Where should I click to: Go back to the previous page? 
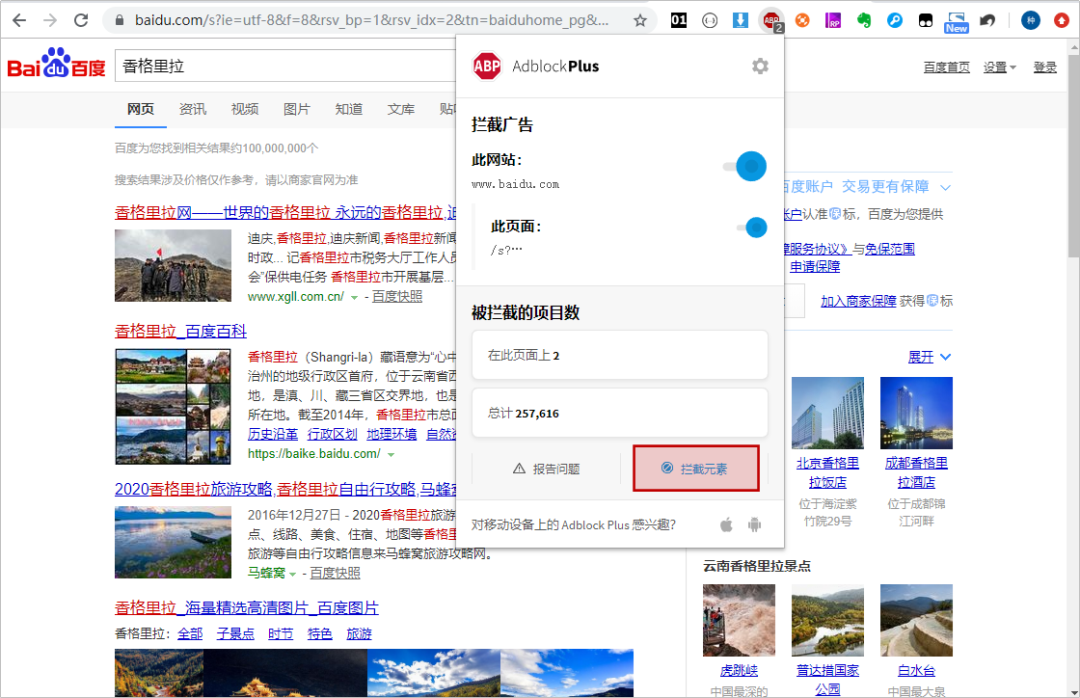pos(19,20)
